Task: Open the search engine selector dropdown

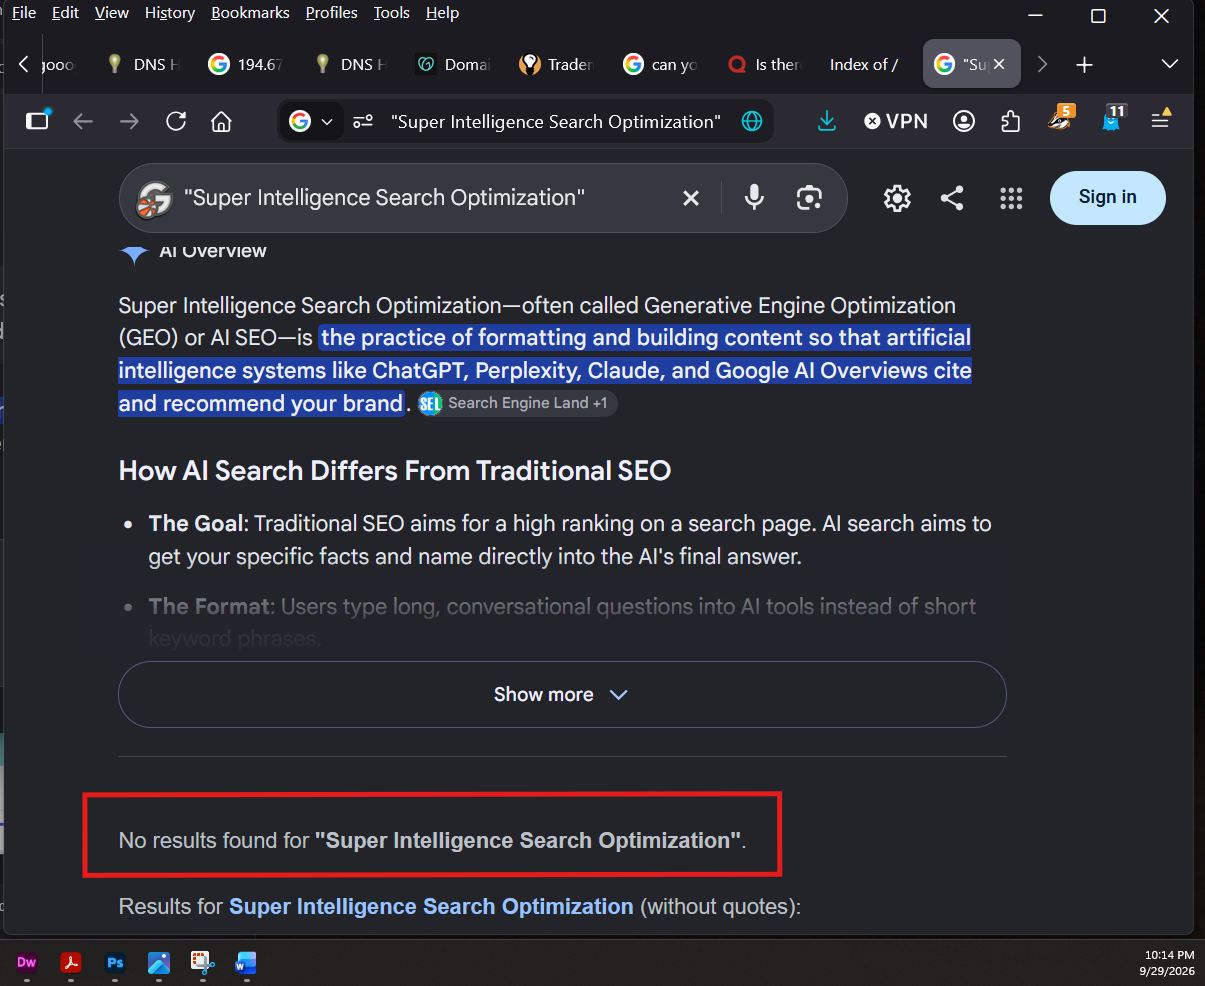Action: click(310, 122)
